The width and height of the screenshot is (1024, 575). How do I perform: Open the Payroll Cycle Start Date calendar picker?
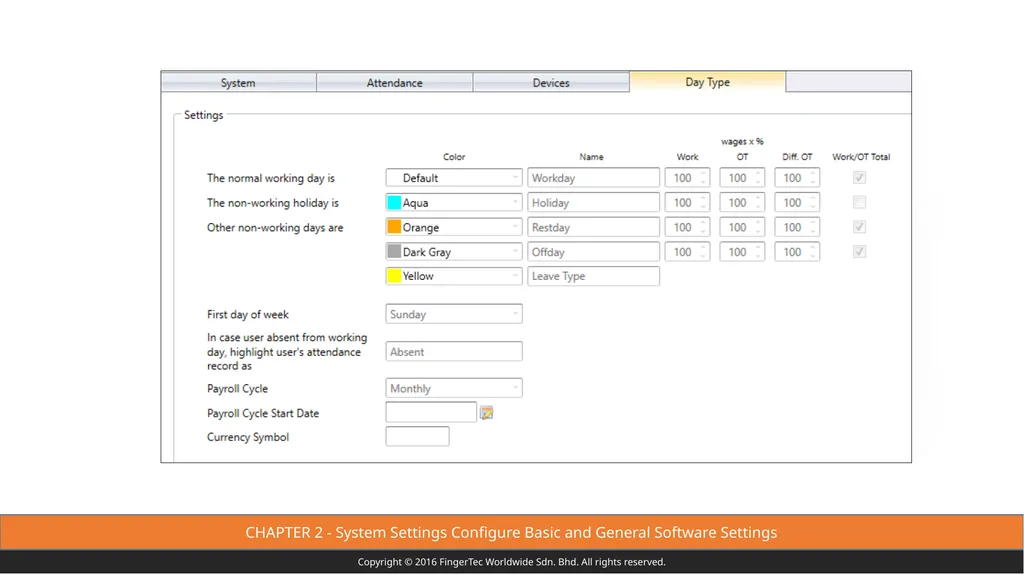click(x=487, y=413)
